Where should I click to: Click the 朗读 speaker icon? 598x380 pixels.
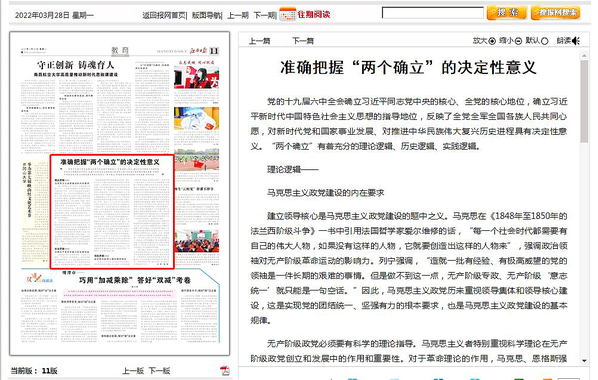coord(576,41)
